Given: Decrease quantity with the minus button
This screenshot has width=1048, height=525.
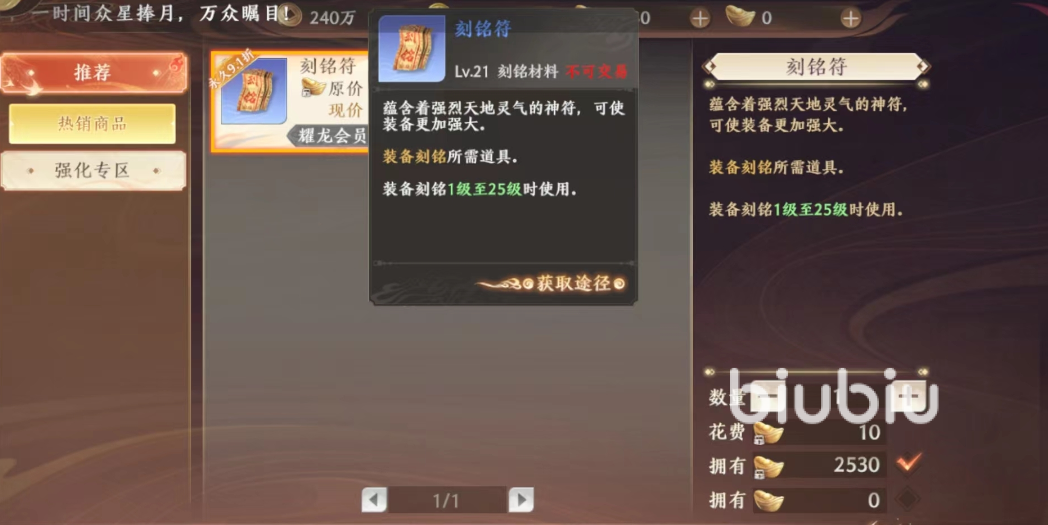Looking at the screenshot, I should click(764, 398).
